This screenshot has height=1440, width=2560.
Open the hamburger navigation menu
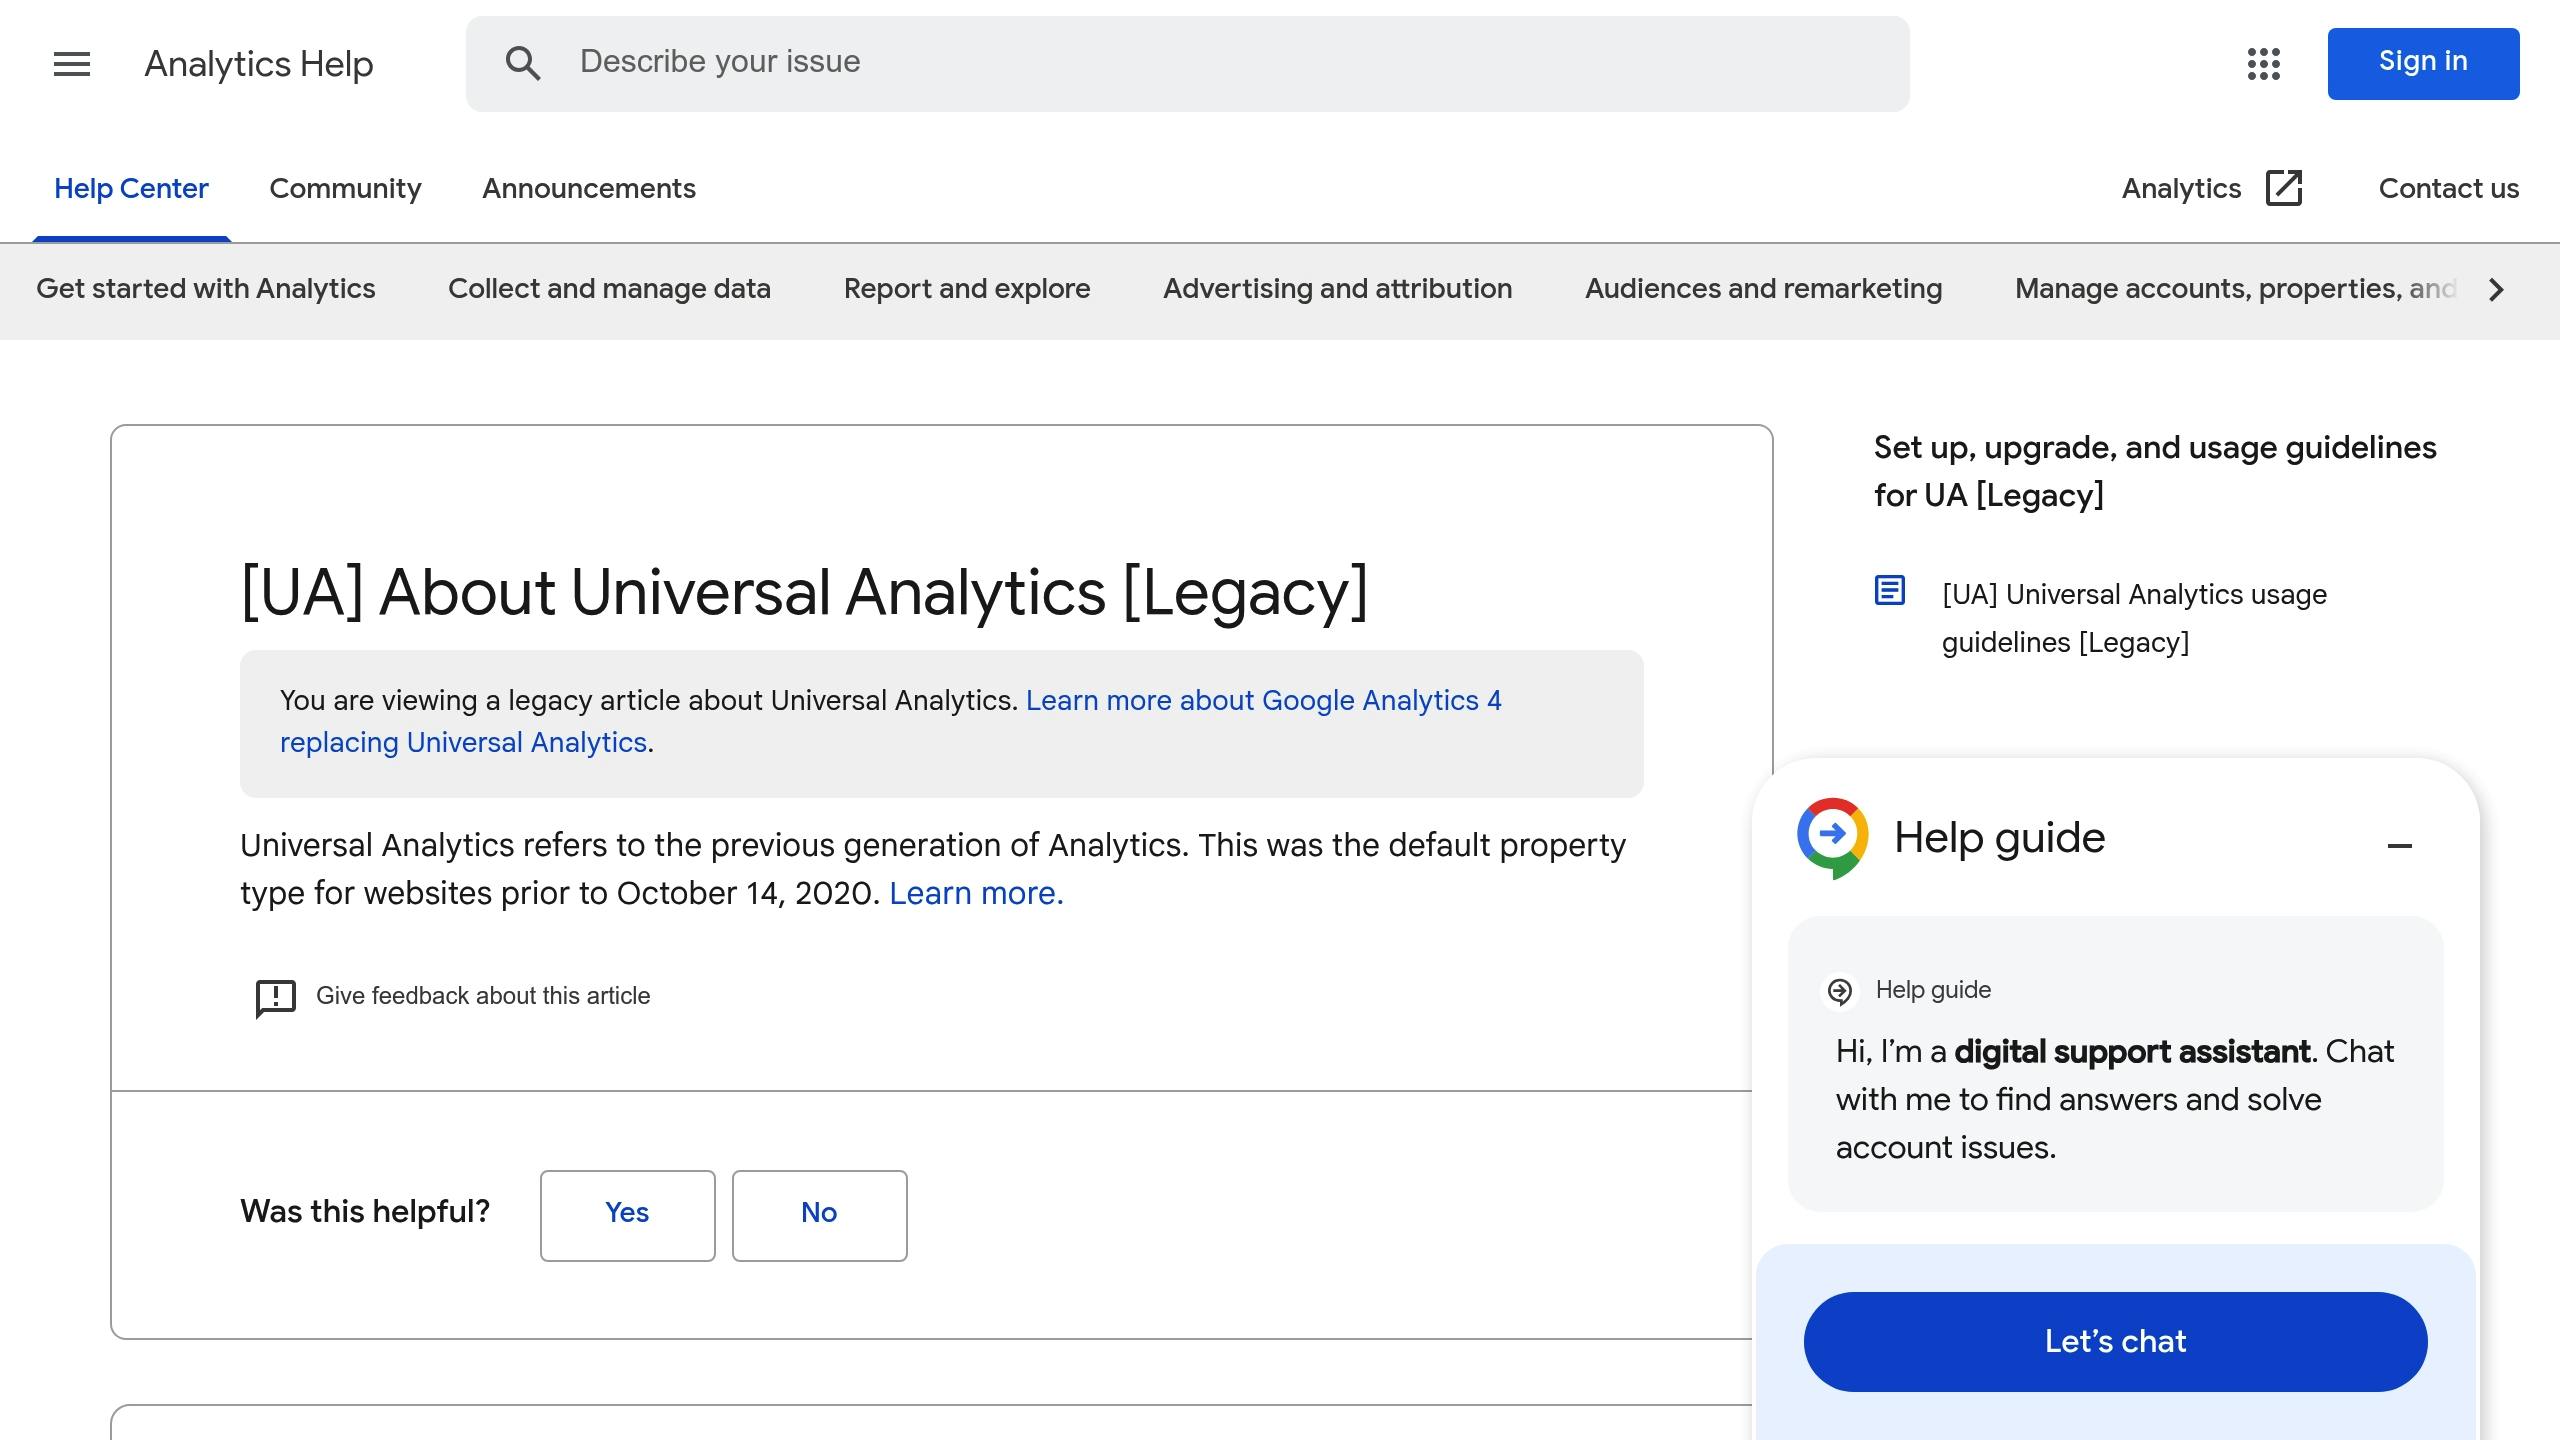[x=71, y=64]
